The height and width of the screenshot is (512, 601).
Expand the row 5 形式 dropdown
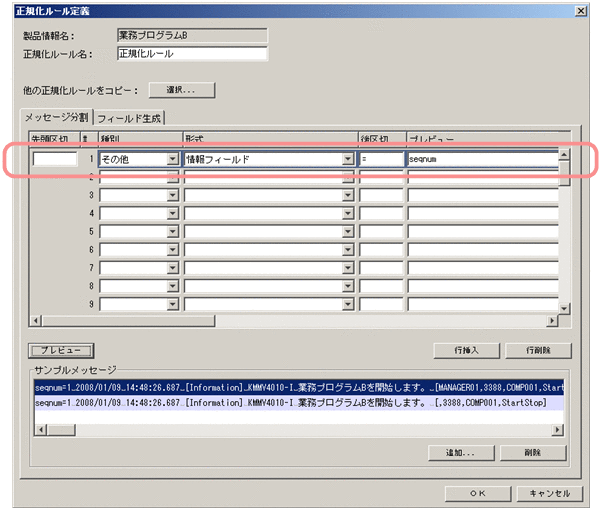click(x=348, y=231)
